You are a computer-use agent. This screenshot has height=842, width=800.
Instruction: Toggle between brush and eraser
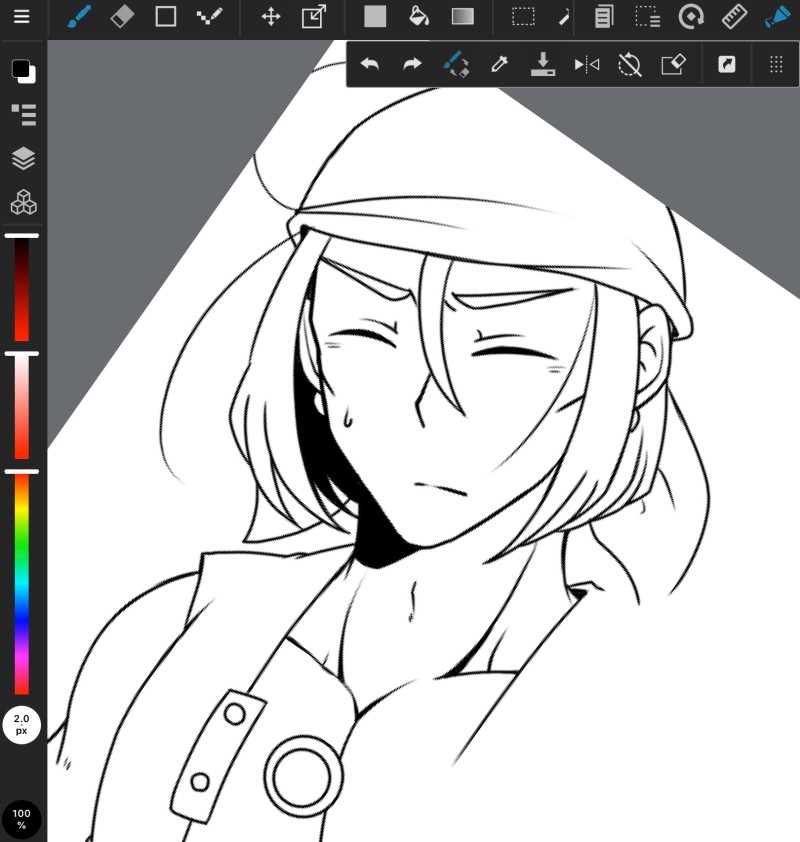pos(456,64)
